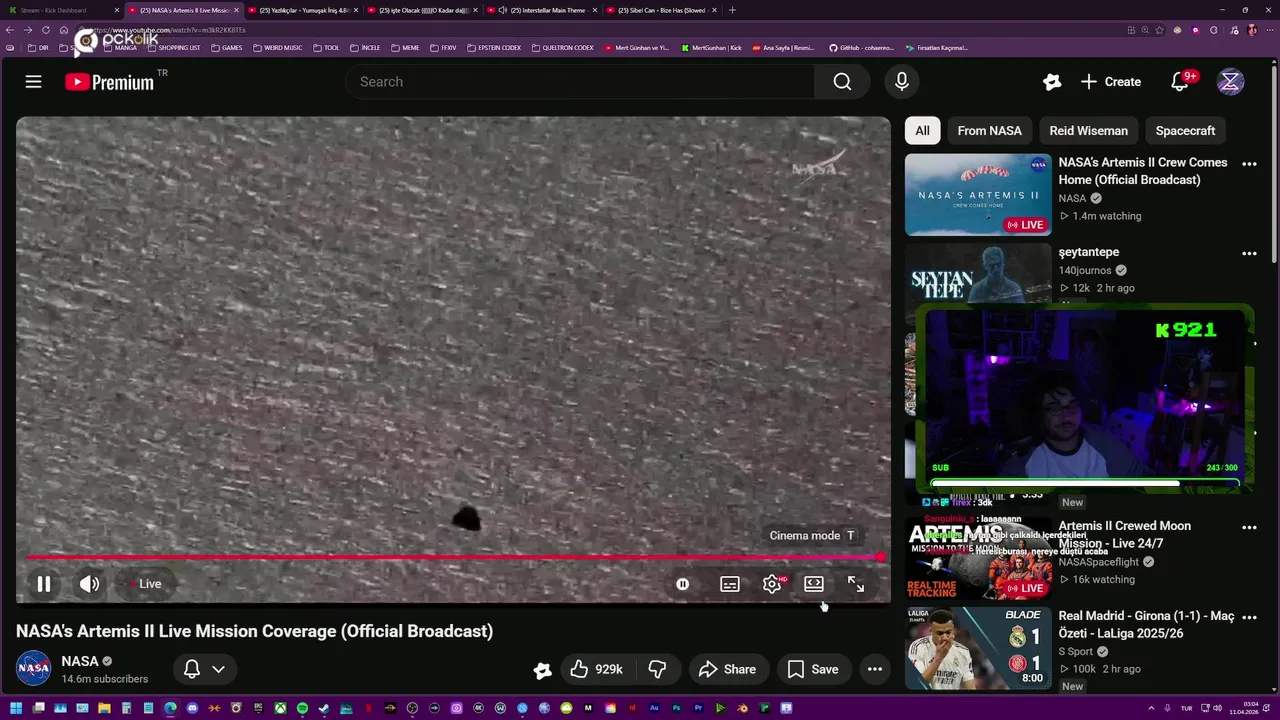Toggle Cinema mode in player

tap(814, 584)
